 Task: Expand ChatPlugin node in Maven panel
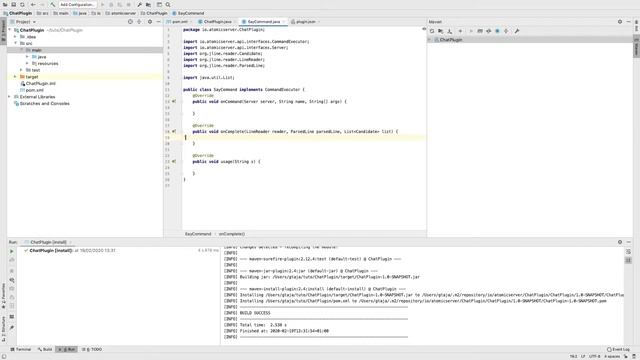[x=429, y=40]
